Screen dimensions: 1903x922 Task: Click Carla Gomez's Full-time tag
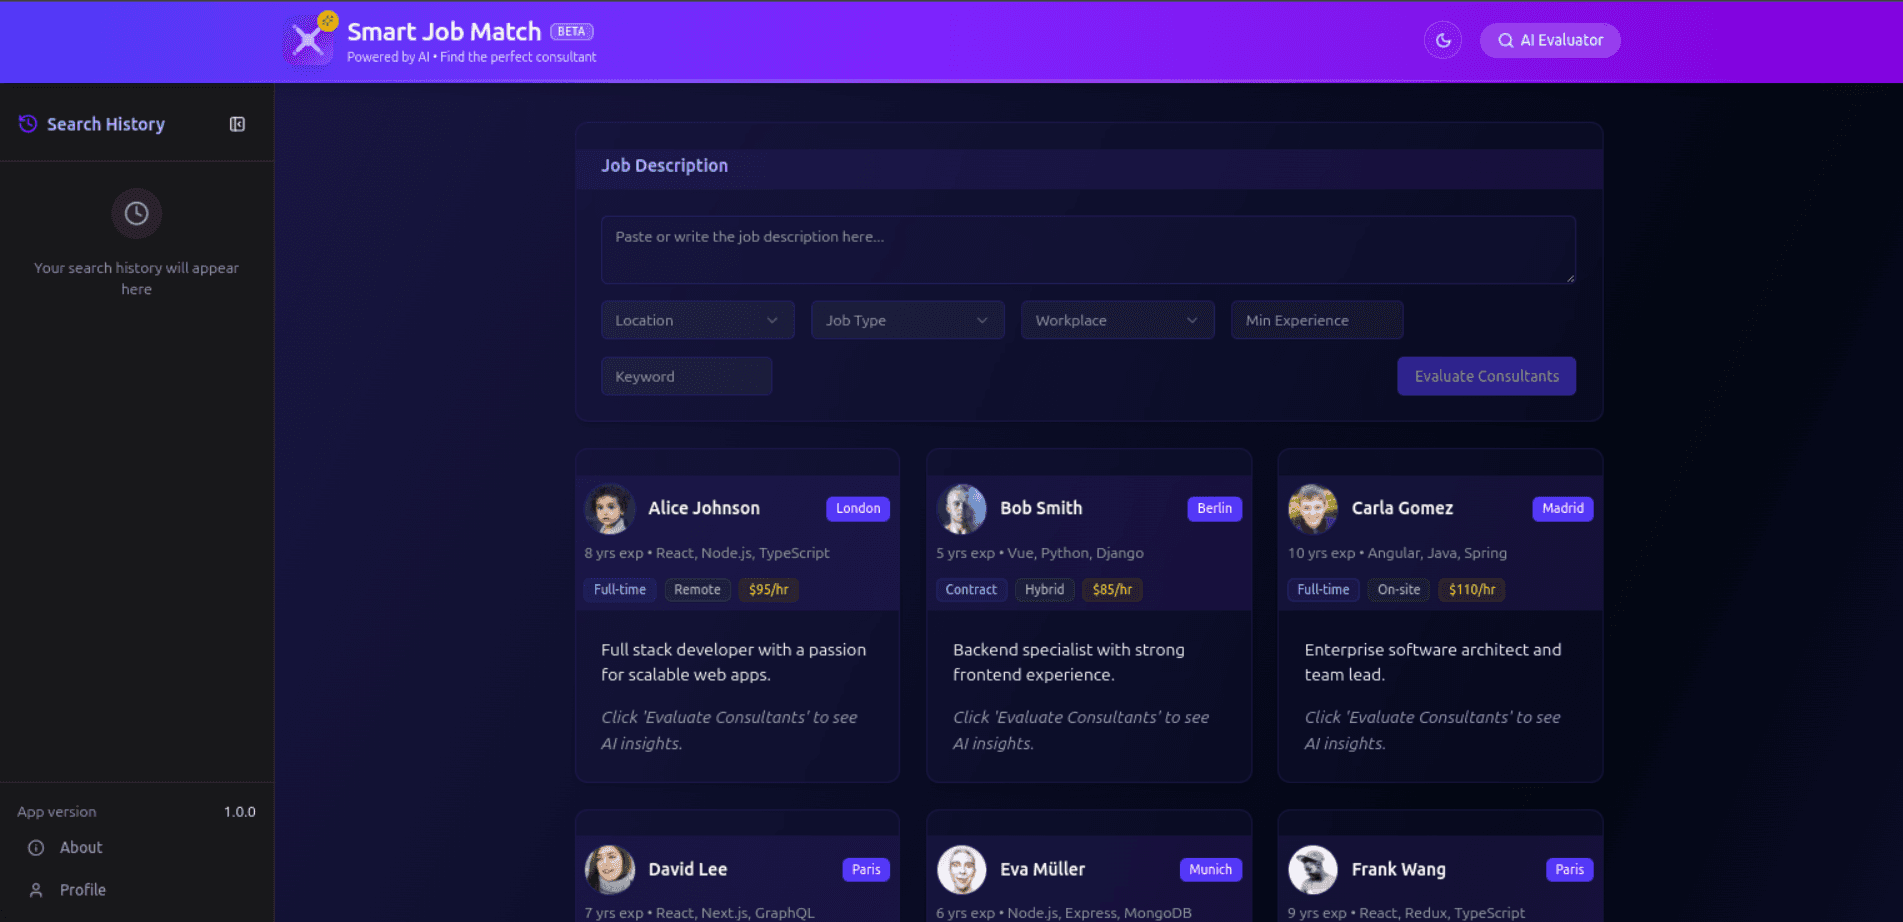pyautogui.click(x=1323, y=590)
